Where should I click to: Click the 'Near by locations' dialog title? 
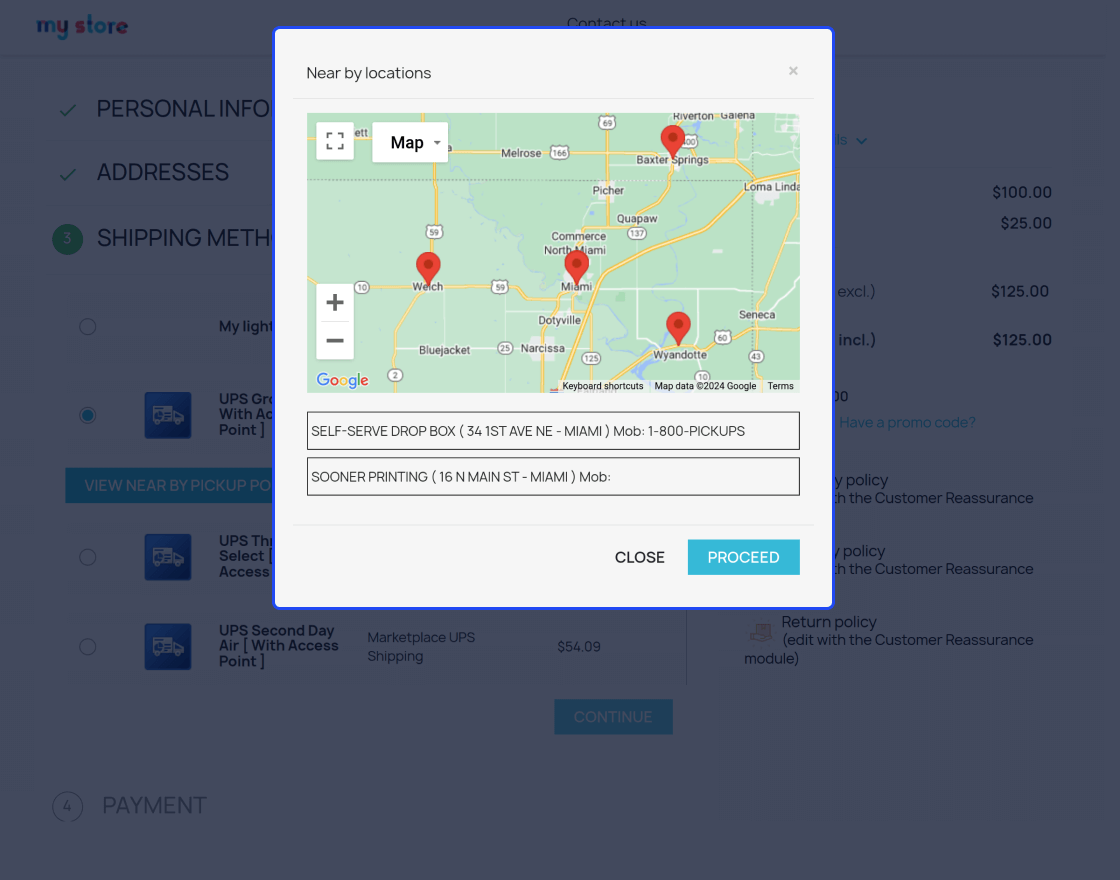369,73
